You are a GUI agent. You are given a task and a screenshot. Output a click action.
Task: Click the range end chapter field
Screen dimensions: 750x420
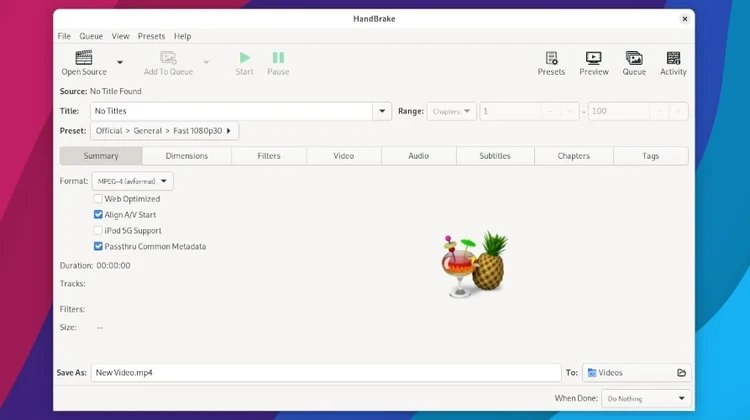618,111
